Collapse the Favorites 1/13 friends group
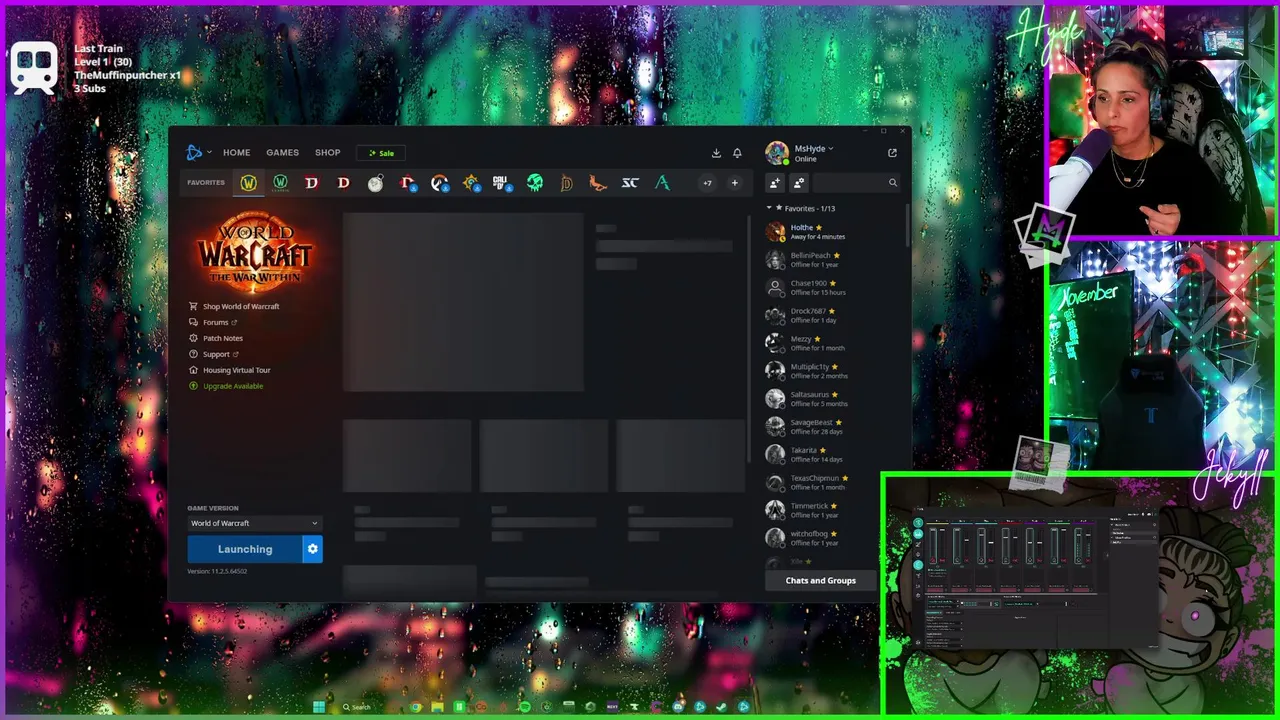The image size is (1280, 720). [x=769, y=208]
